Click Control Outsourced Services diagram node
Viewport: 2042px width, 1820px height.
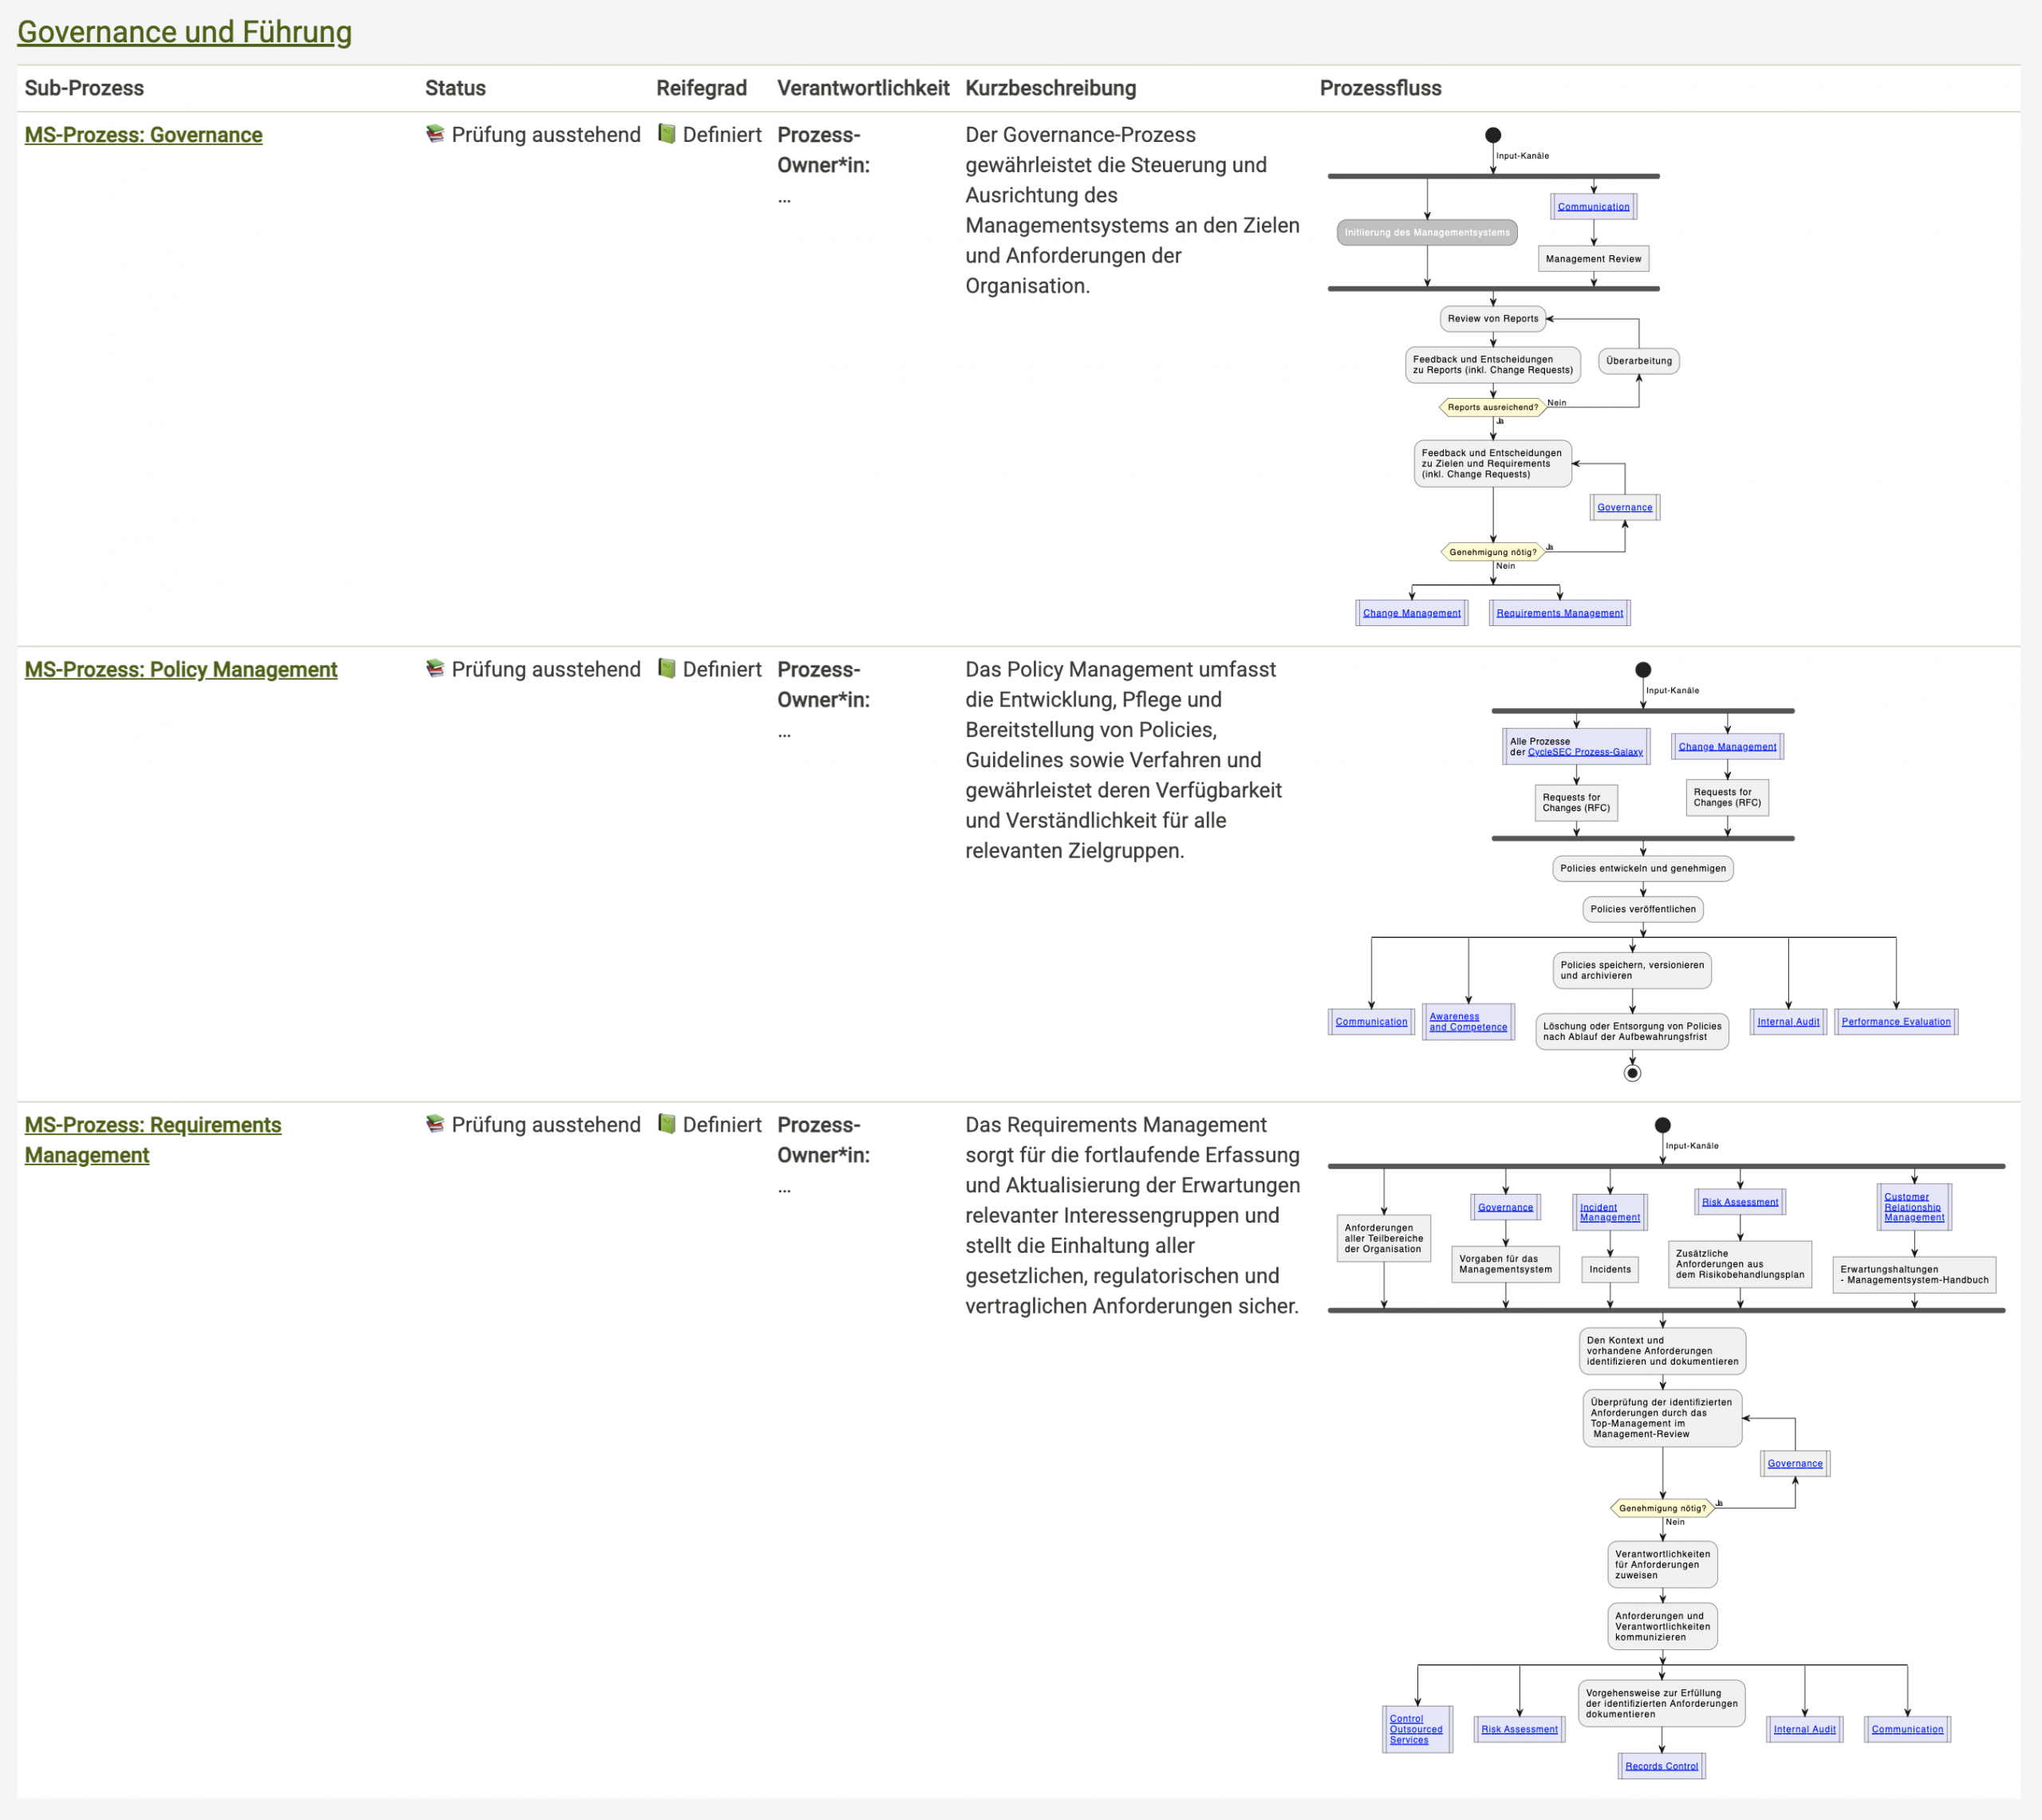(1415, 1729)
